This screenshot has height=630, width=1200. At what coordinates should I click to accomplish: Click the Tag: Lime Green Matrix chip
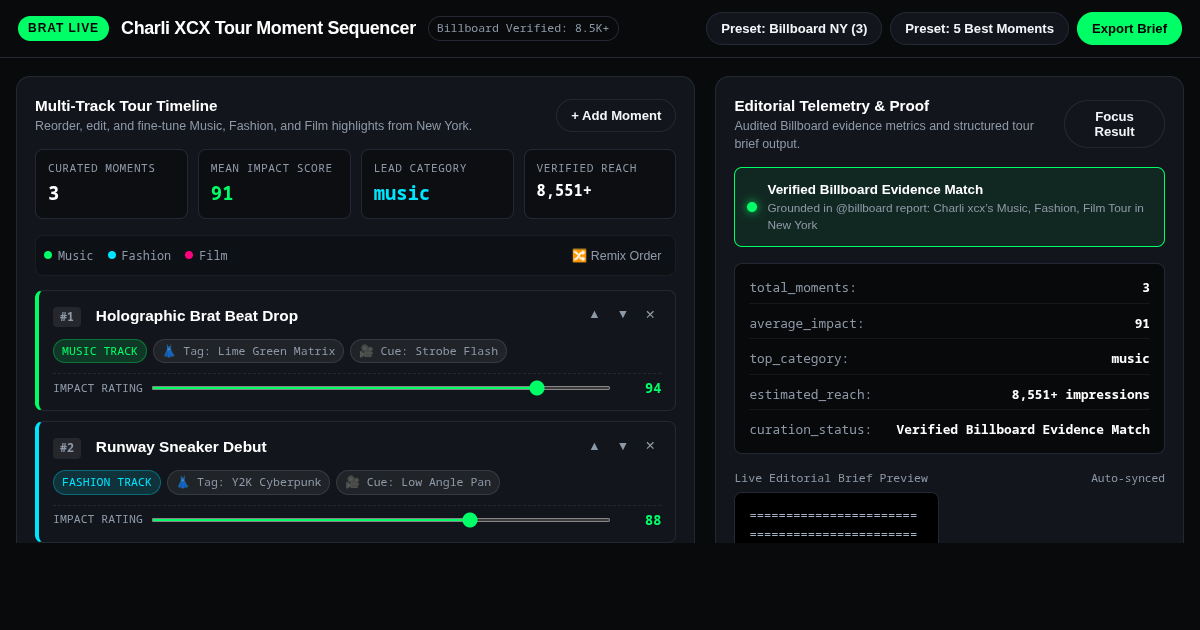pyautogui.click(x=248, y=351)
